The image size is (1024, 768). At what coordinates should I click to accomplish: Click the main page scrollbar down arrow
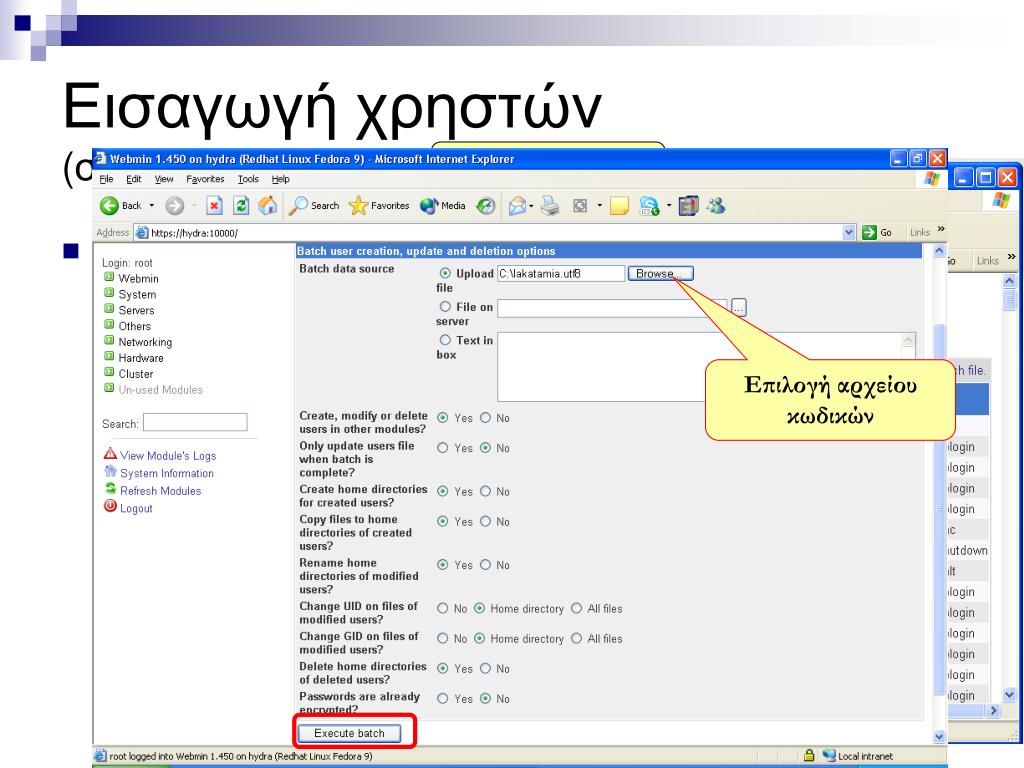click(x=940, y=736)
